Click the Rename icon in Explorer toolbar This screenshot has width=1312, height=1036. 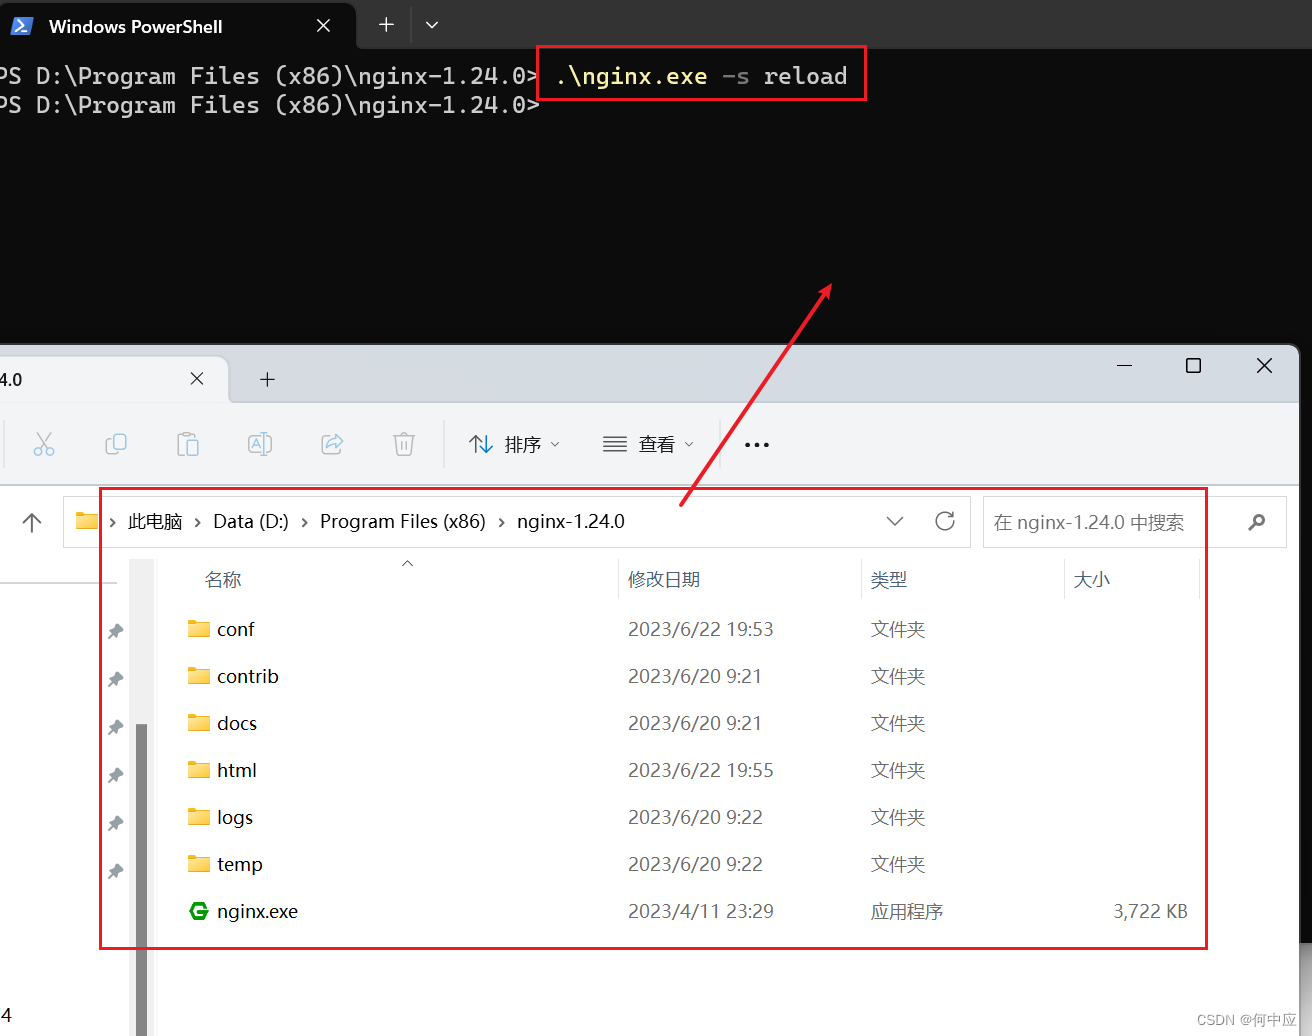tap(260, 444)
